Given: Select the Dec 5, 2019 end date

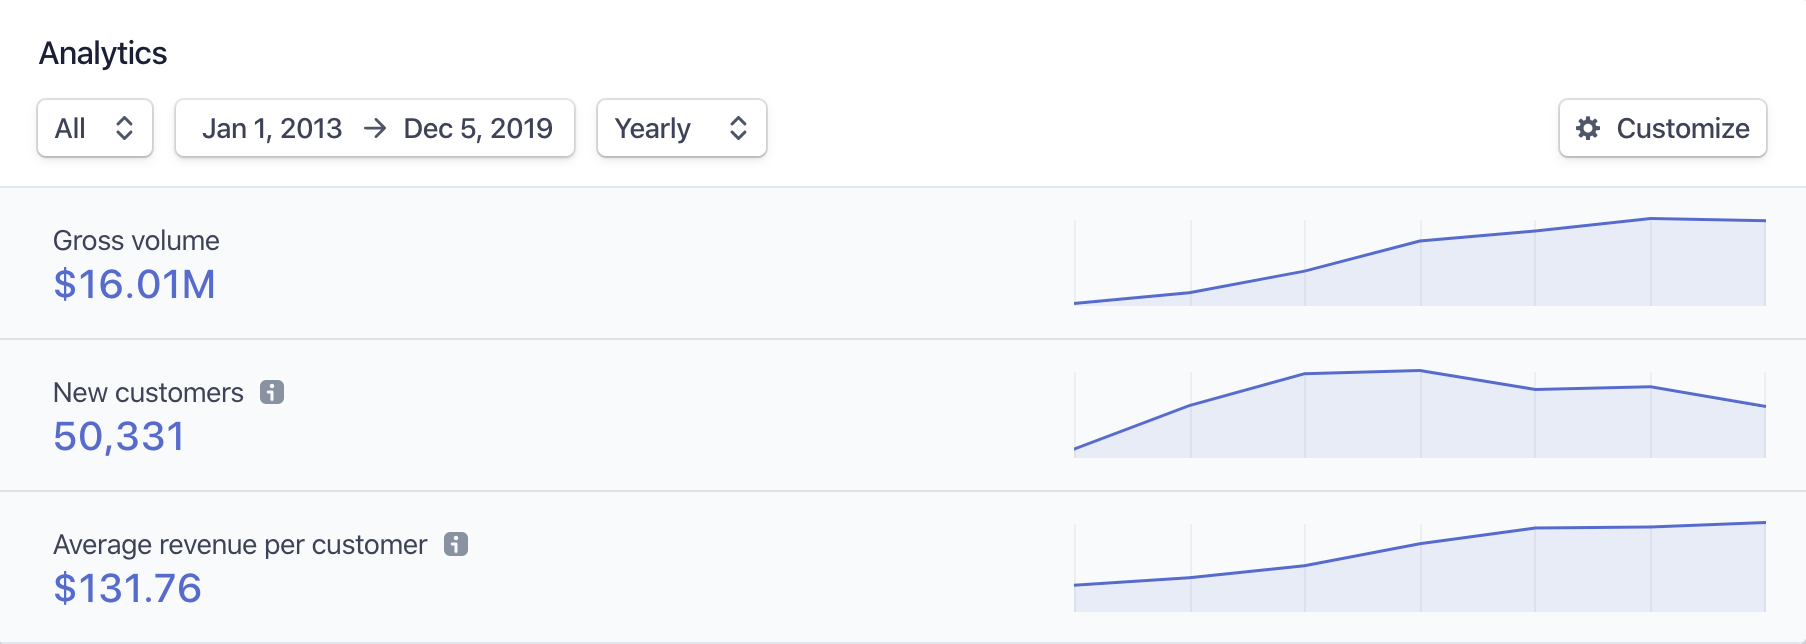Looking at the screenshot, I should (478, 128).
